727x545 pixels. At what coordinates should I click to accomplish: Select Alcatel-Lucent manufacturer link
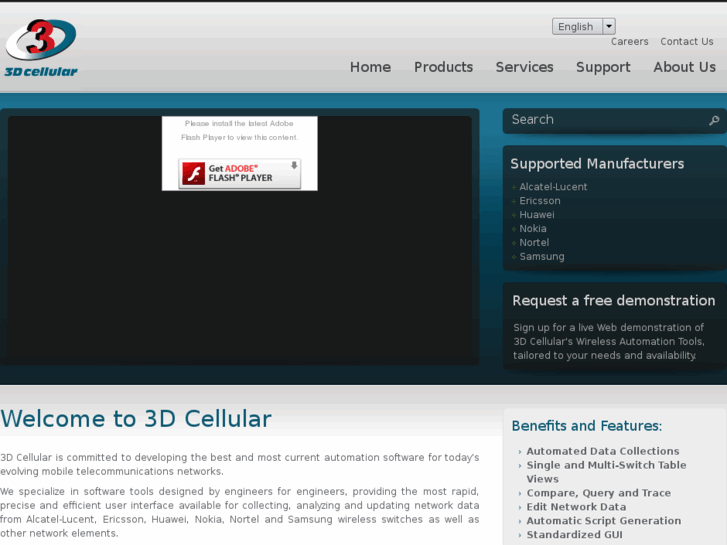(x=553, y=187)
